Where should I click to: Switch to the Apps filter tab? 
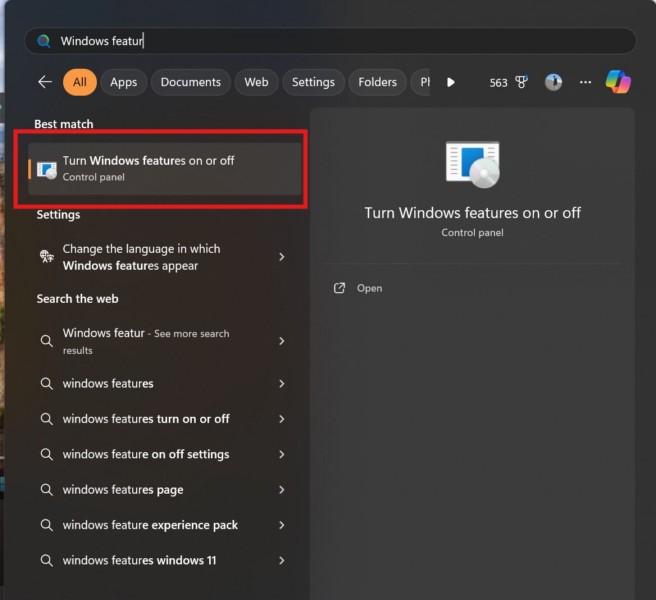tap(124, 82)
